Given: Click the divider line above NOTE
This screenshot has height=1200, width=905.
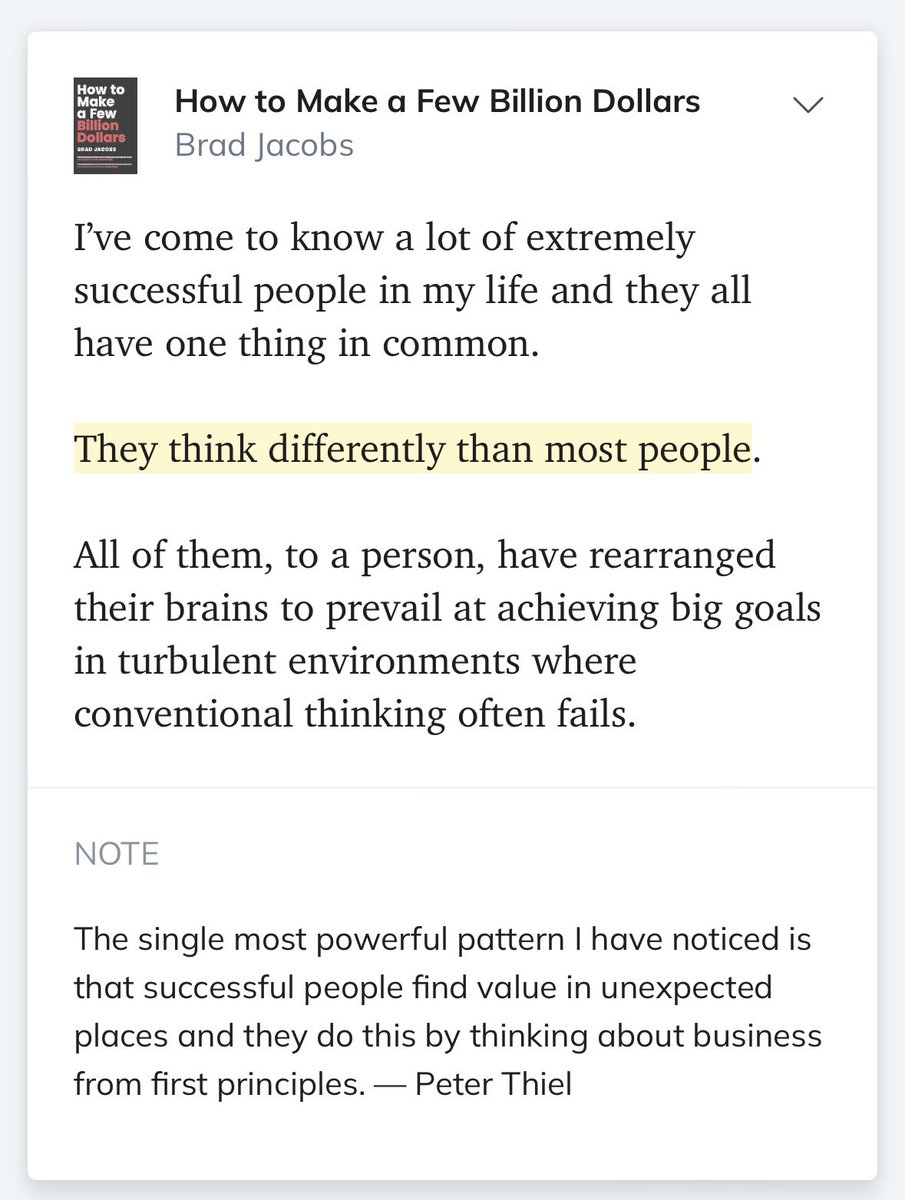Looking at the screenshot, I should tap(452, 788).
